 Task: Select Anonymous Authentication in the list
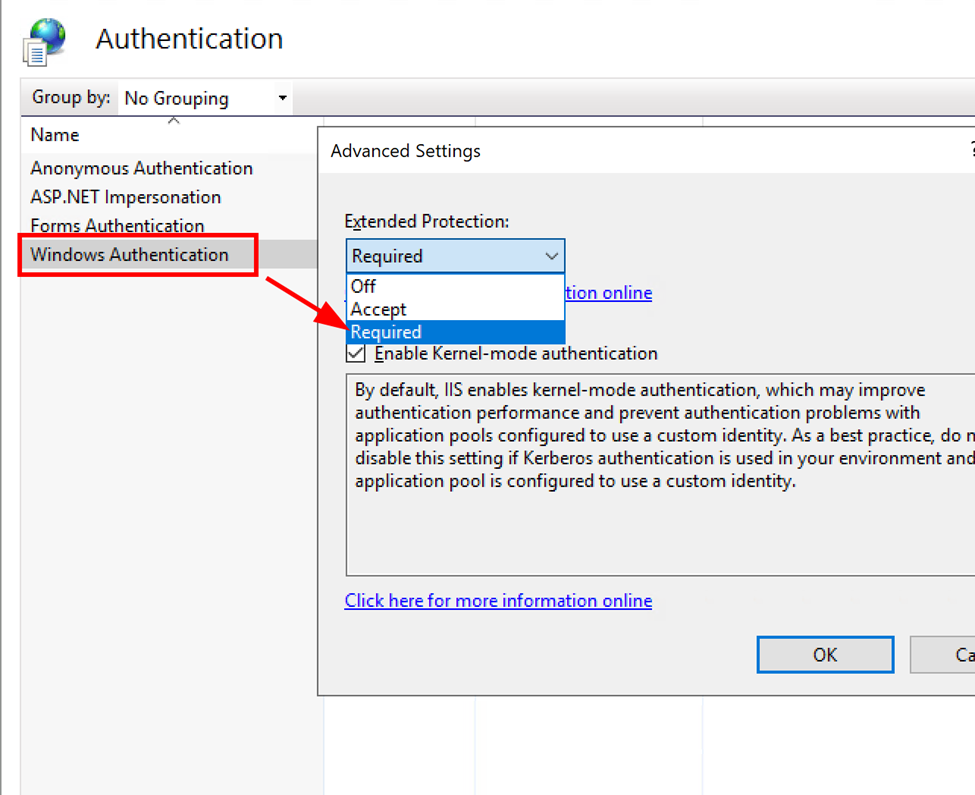(x=141, y=168)
